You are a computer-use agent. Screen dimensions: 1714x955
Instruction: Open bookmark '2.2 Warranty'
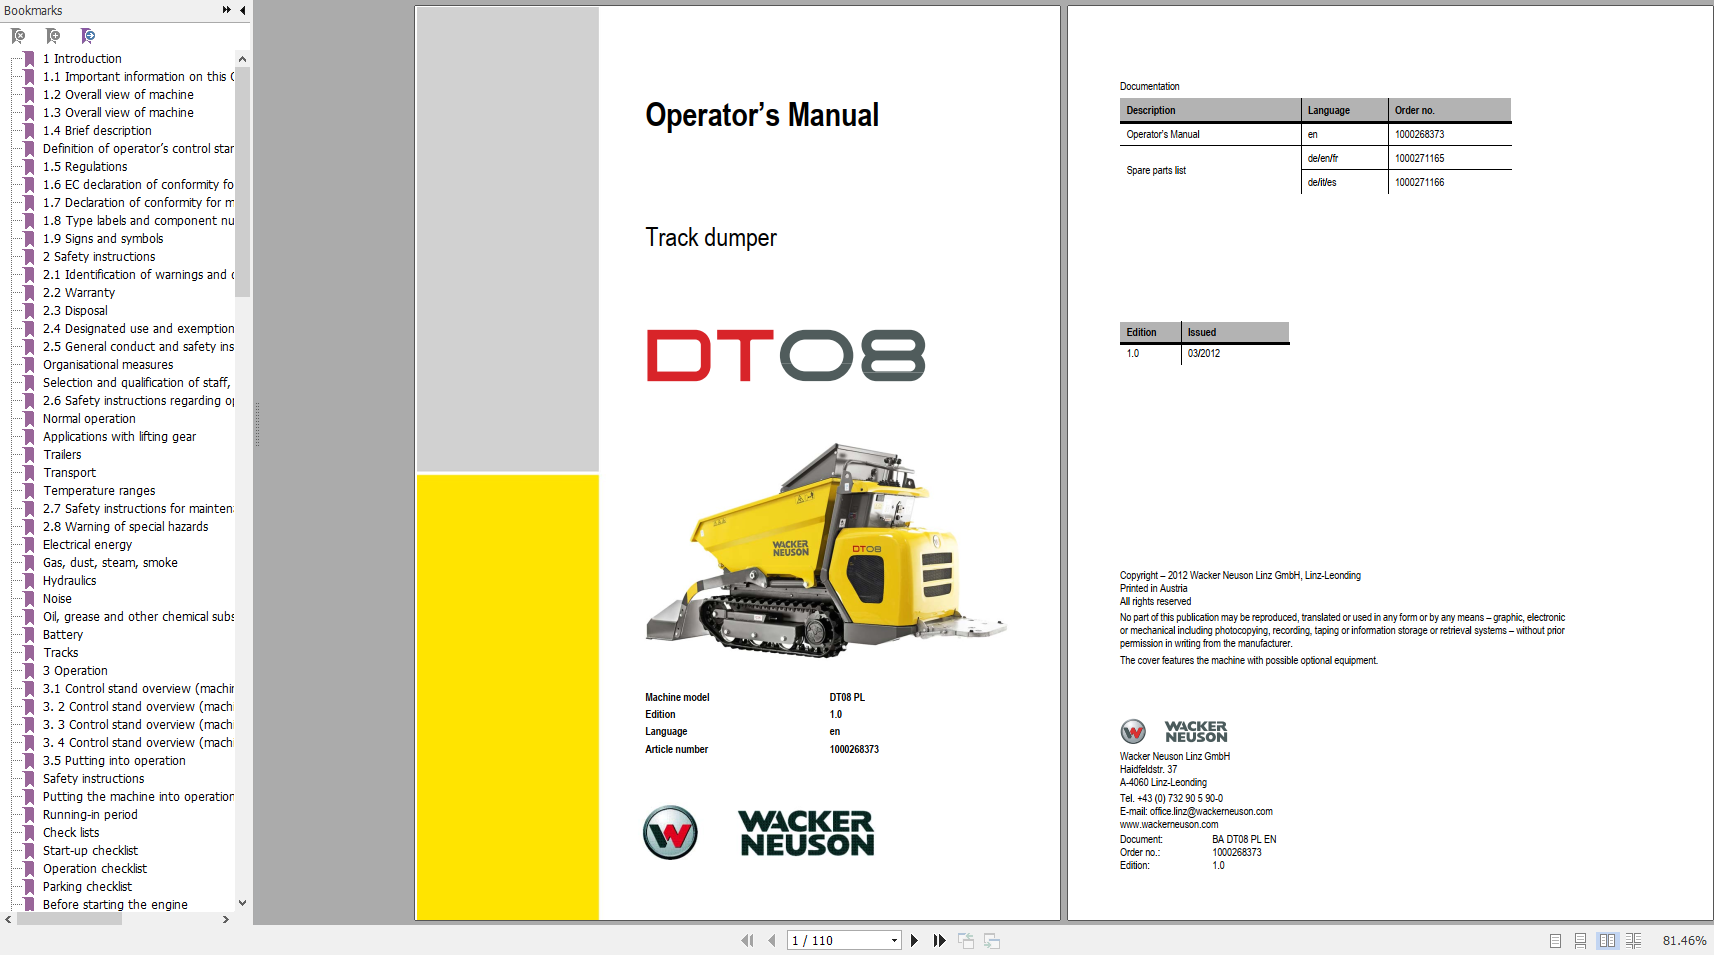(79, 293)
